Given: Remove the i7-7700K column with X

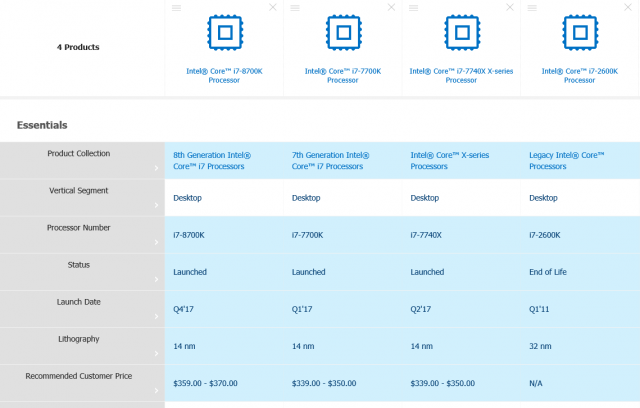Looking at the screenshot, I should point(391,7).
